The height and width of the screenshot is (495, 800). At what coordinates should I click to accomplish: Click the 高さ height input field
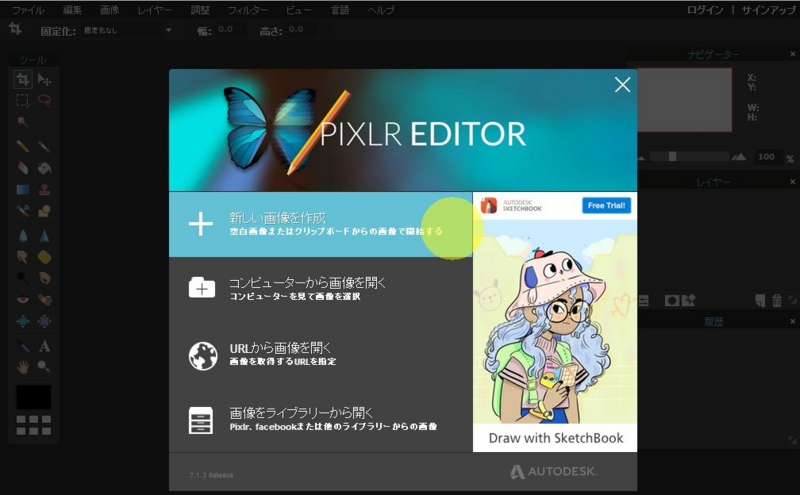point(300,30)
